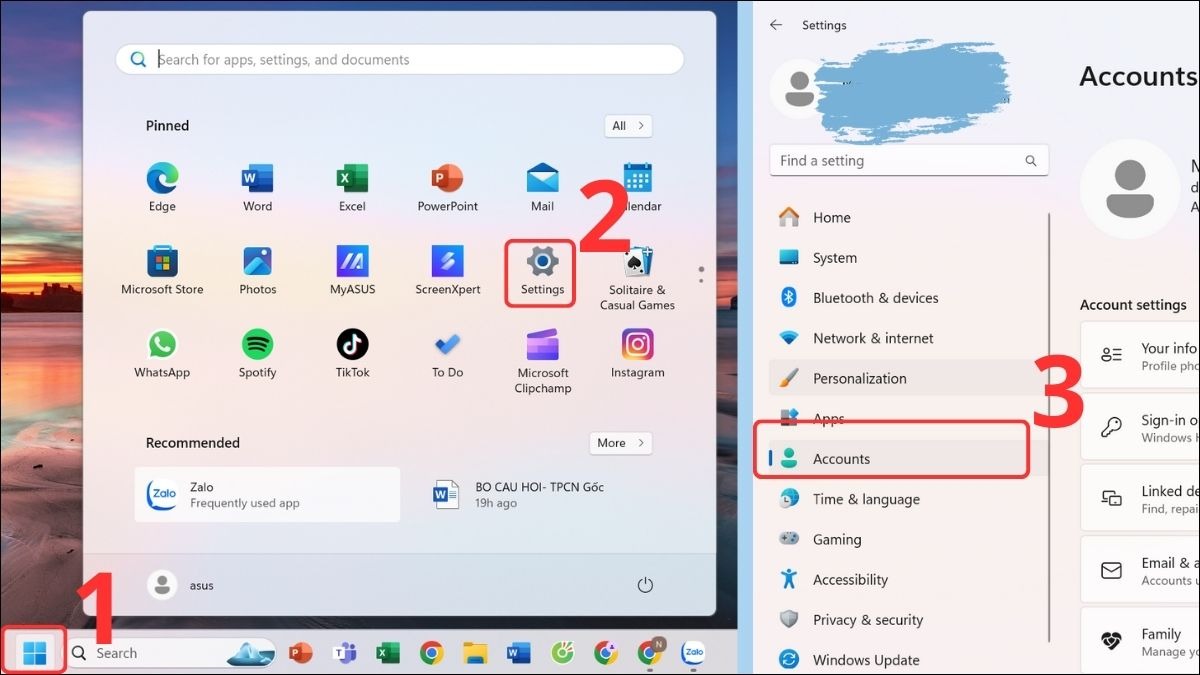This screenshot has height=675, width=1200.
Task: Open the Mail app
Action: (x=542, y=187)
